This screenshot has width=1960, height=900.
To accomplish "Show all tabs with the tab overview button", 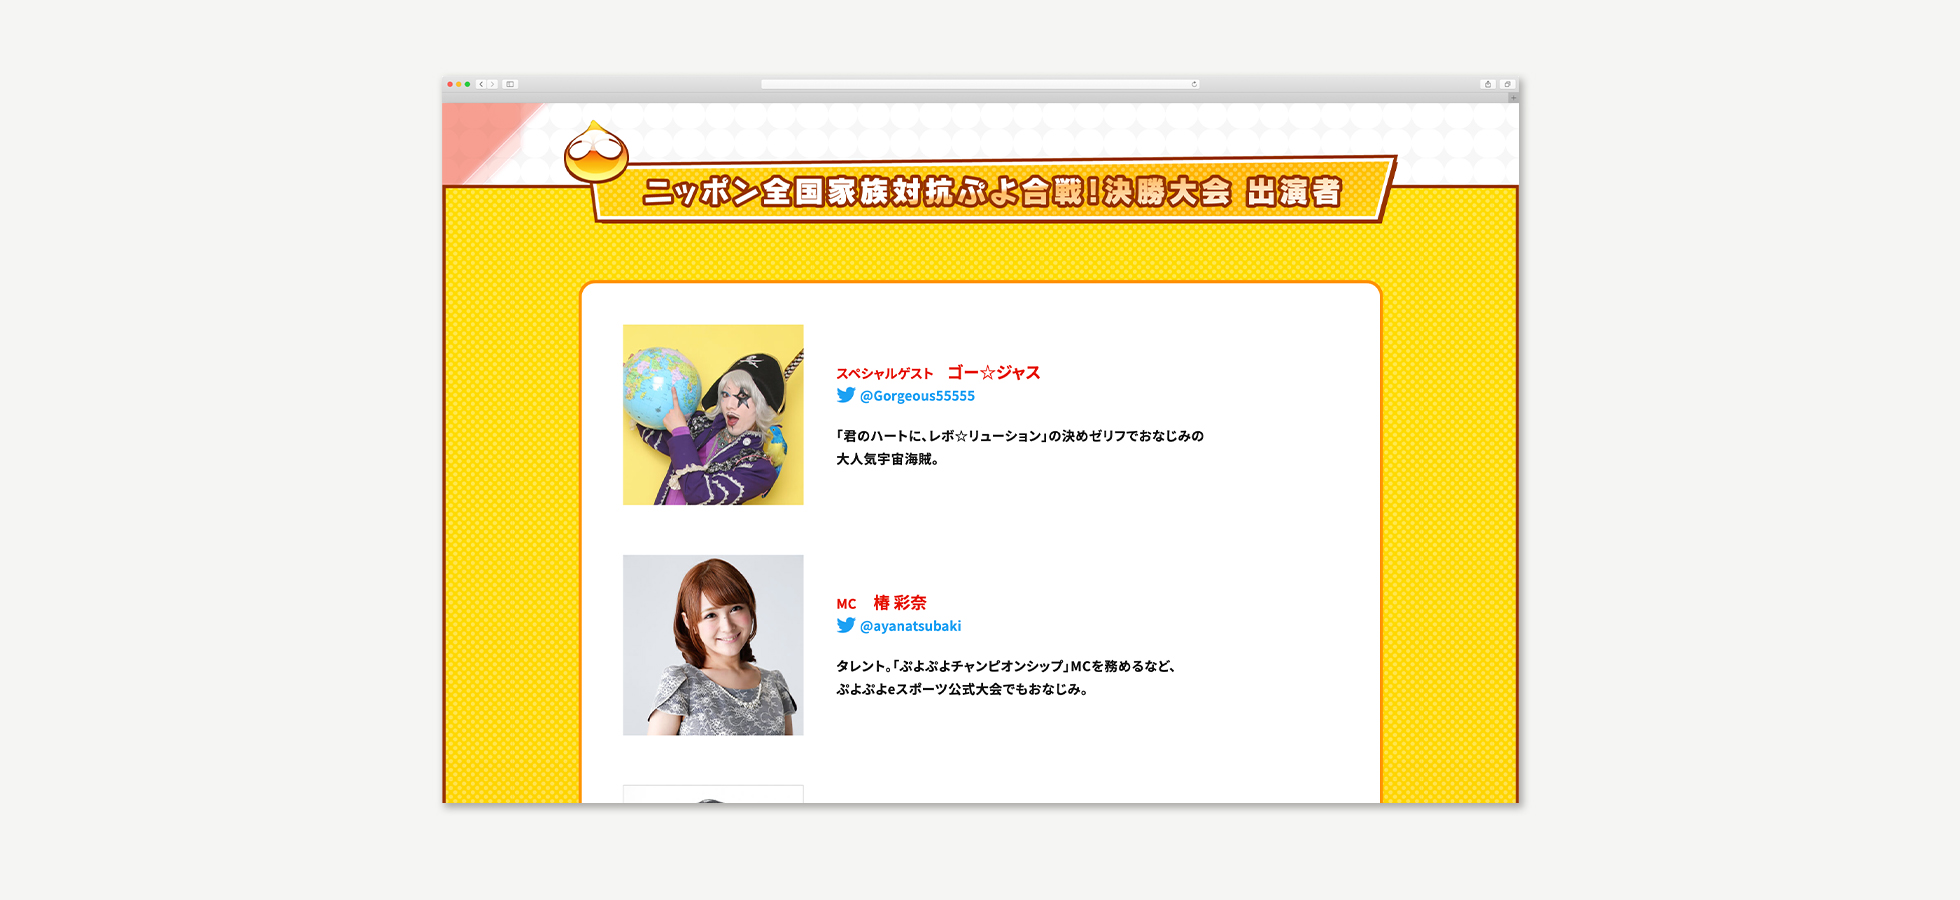I will tap(1507, 84).
